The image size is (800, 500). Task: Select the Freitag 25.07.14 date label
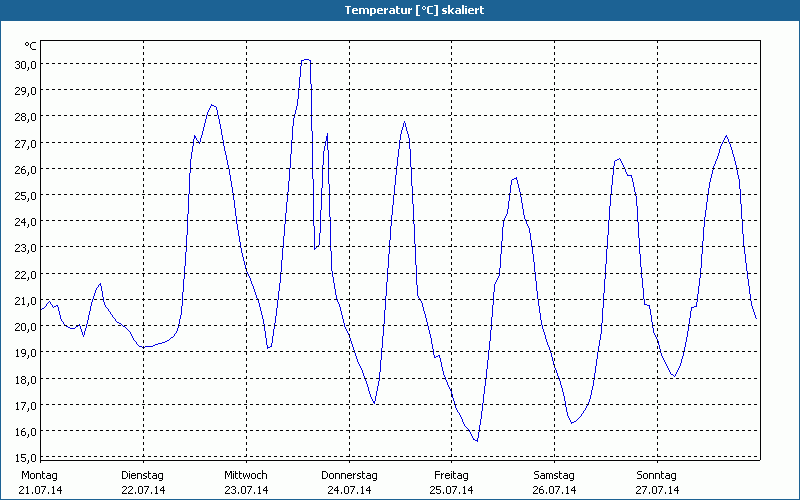tap(452, 483)
